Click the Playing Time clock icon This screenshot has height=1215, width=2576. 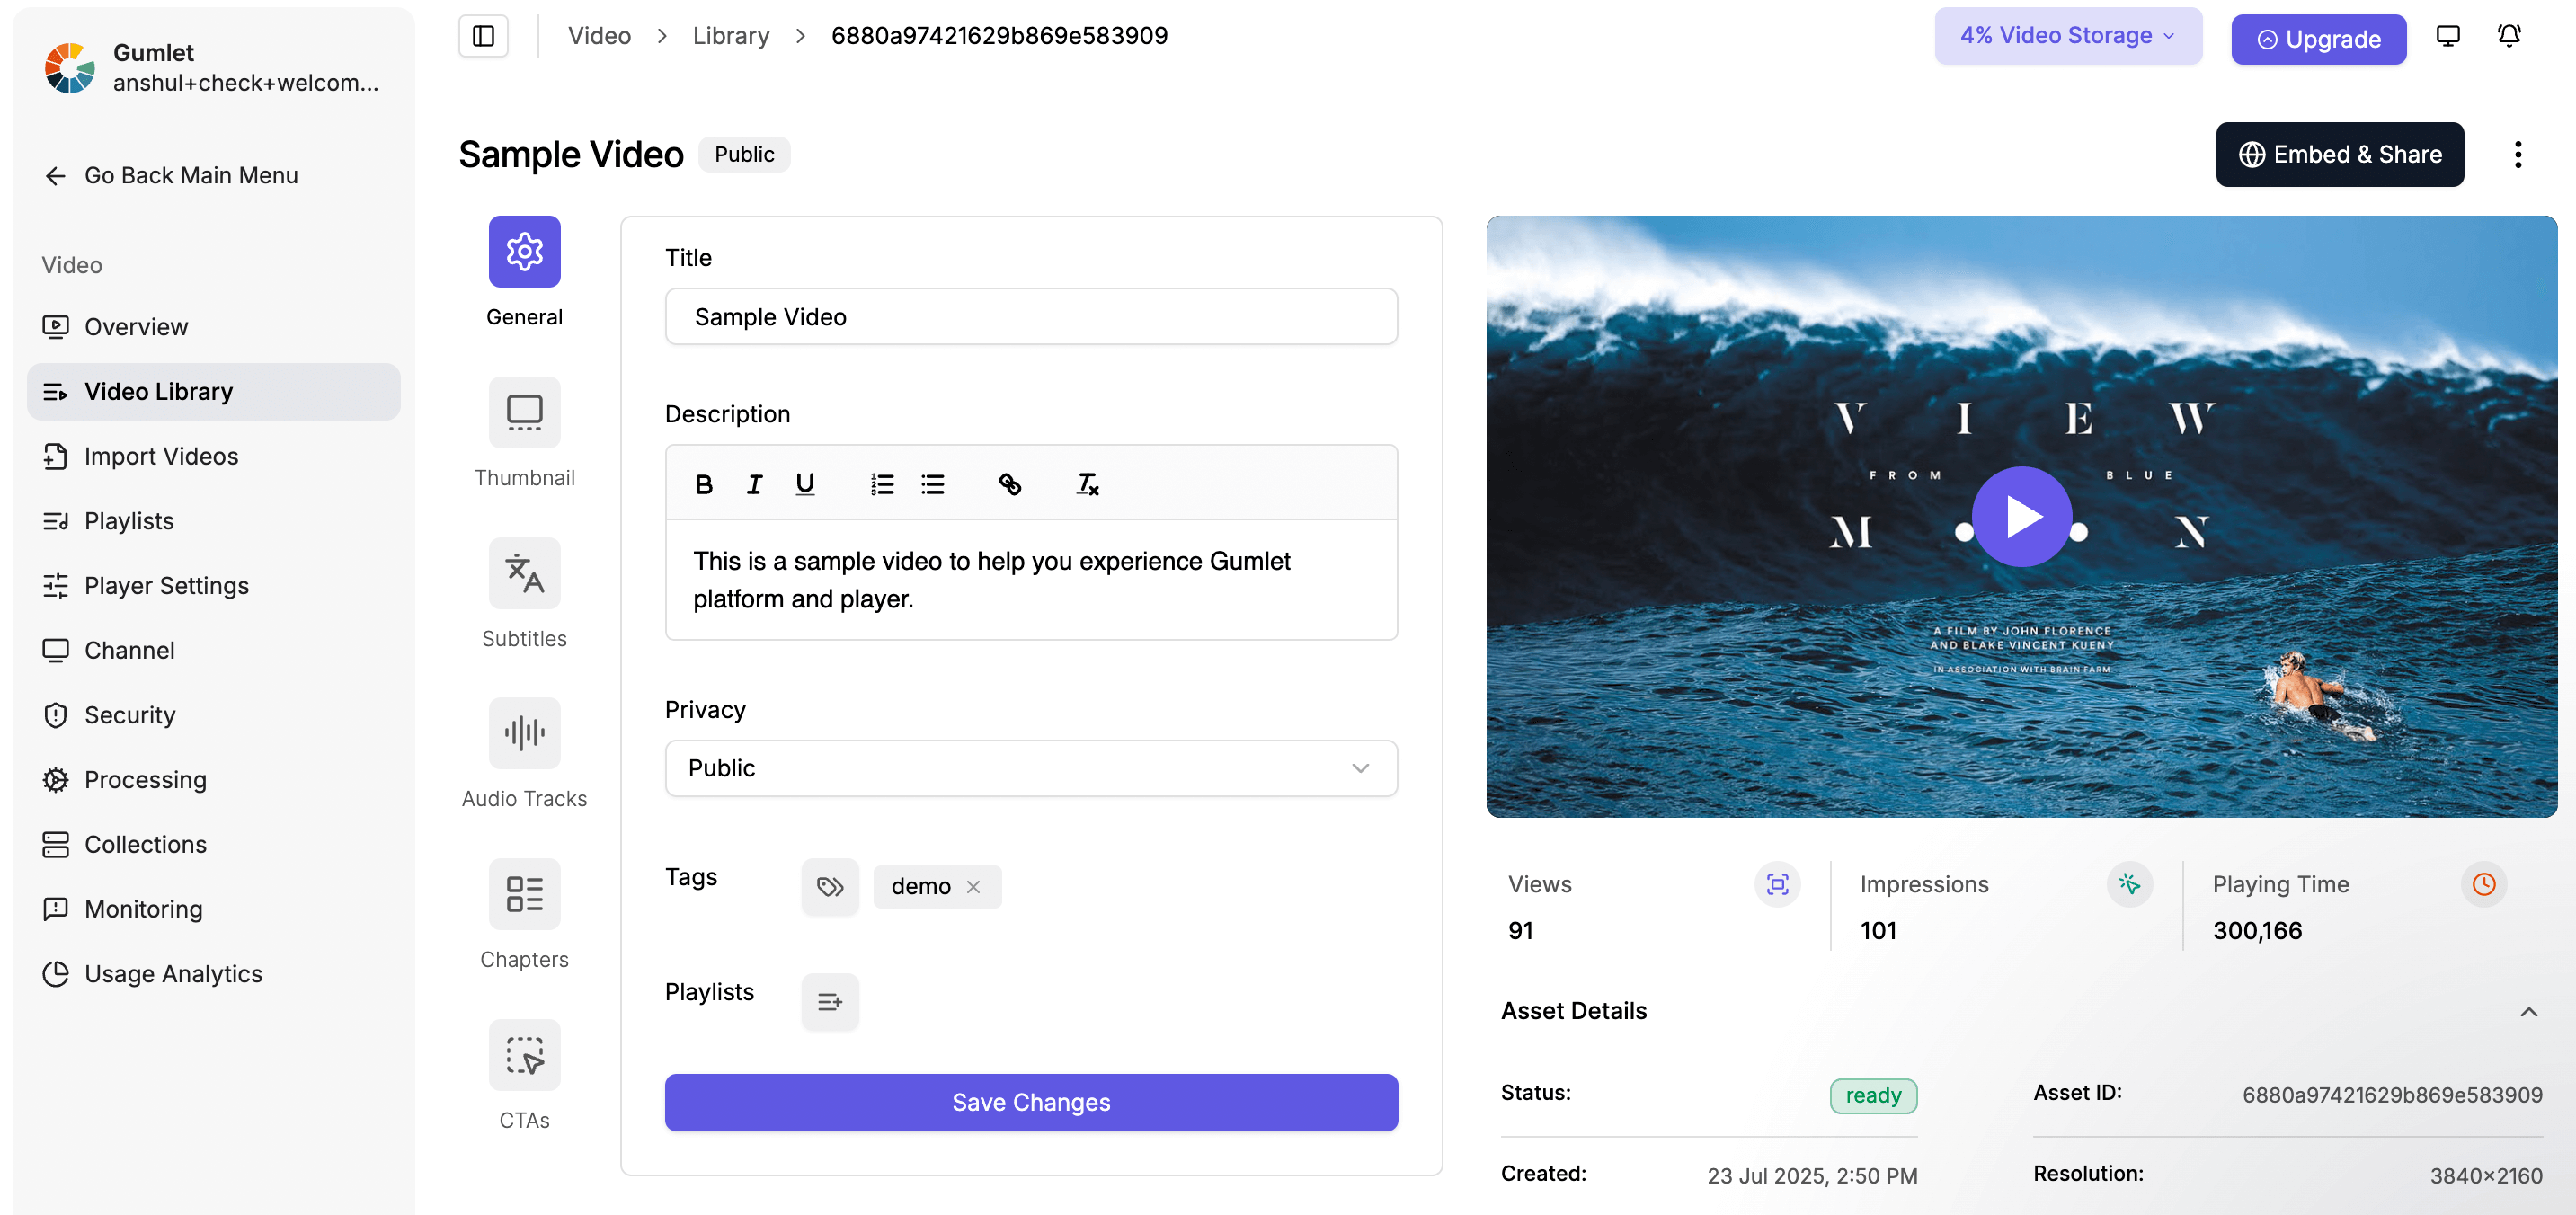click(x=2483, y=884)
